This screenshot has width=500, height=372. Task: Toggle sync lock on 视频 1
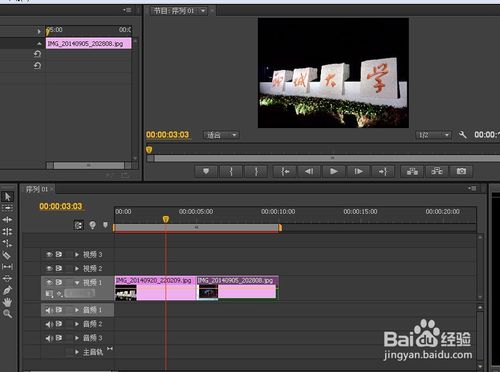click(x=59, y=282)
